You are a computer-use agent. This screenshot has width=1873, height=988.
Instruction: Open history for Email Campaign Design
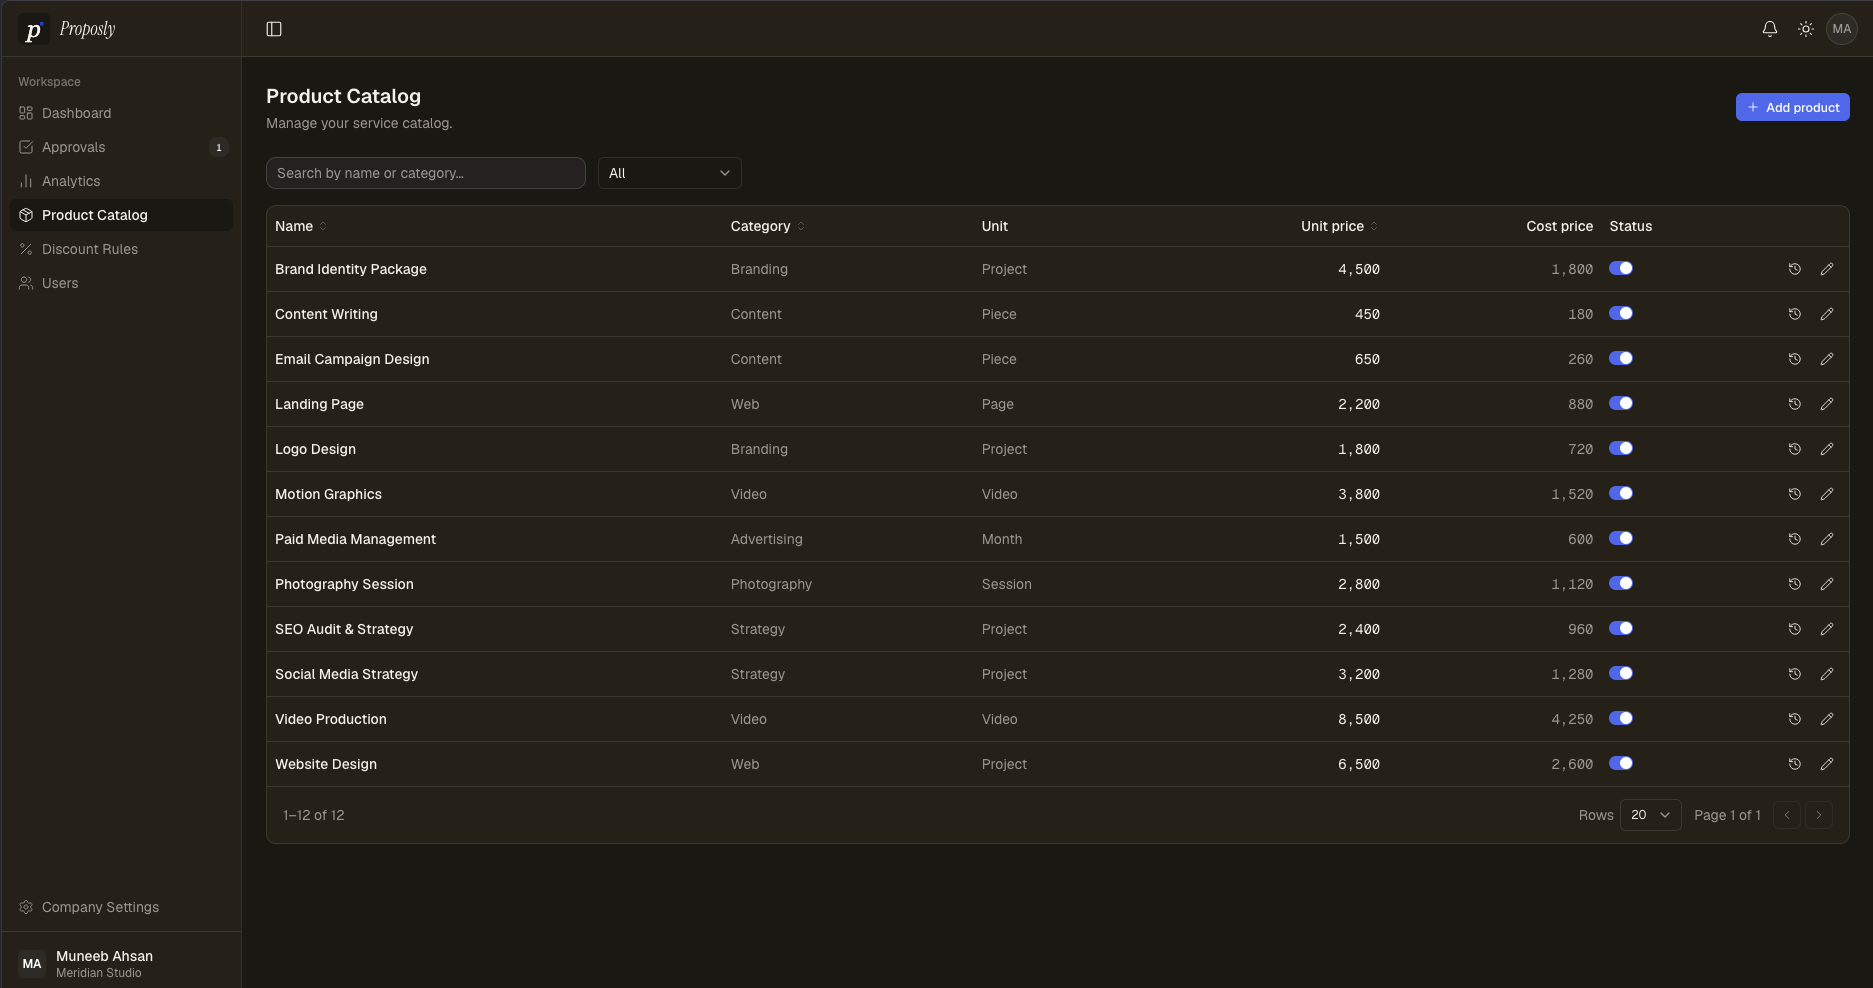1795,359
